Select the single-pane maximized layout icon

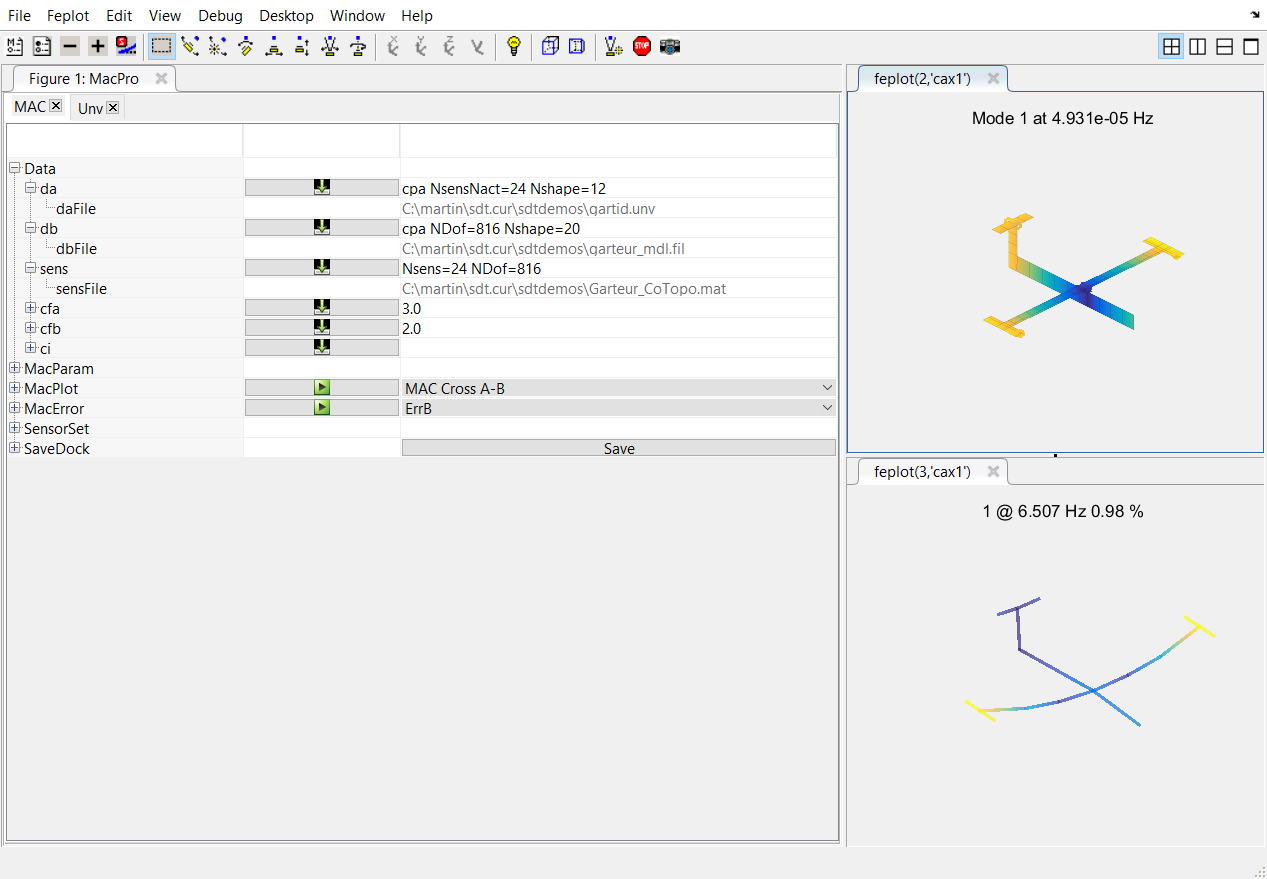1250,46
